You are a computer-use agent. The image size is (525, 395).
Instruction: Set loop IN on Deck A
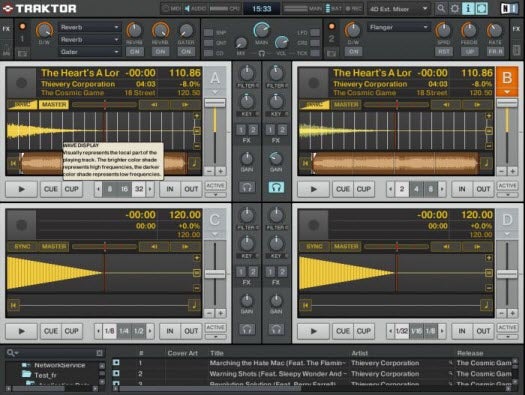coord(170,189)
